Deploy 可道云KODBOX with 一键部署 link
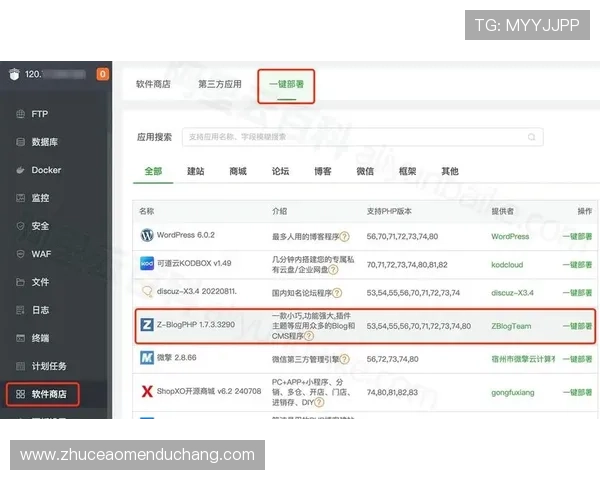This screenshot has height=480, width=600. (577, 265)
